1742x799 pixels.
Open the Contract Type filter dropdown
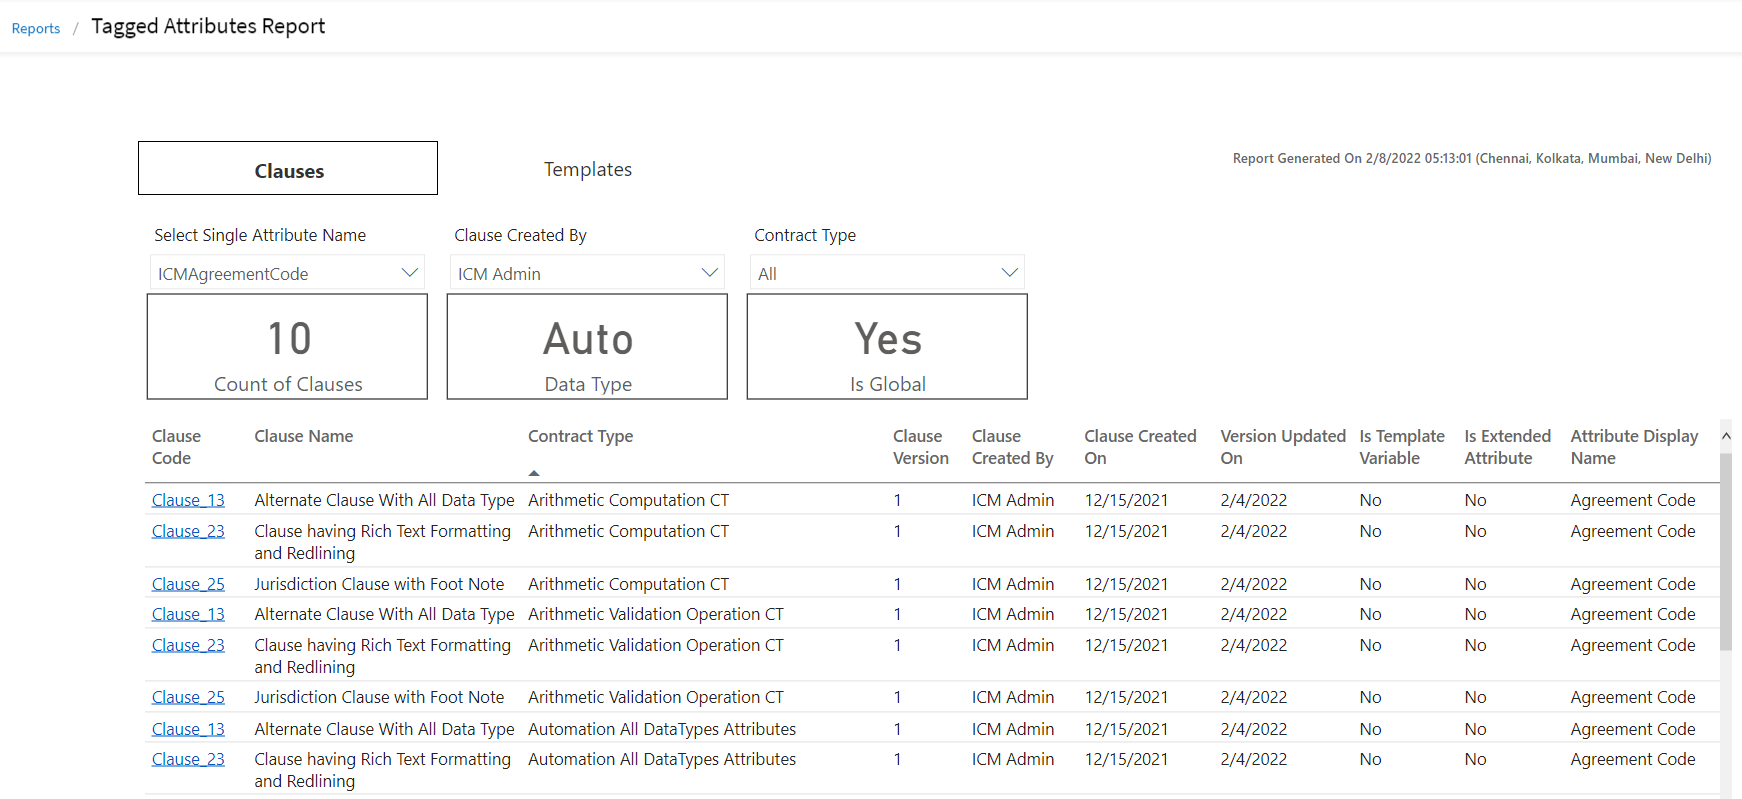coord(887,273)
